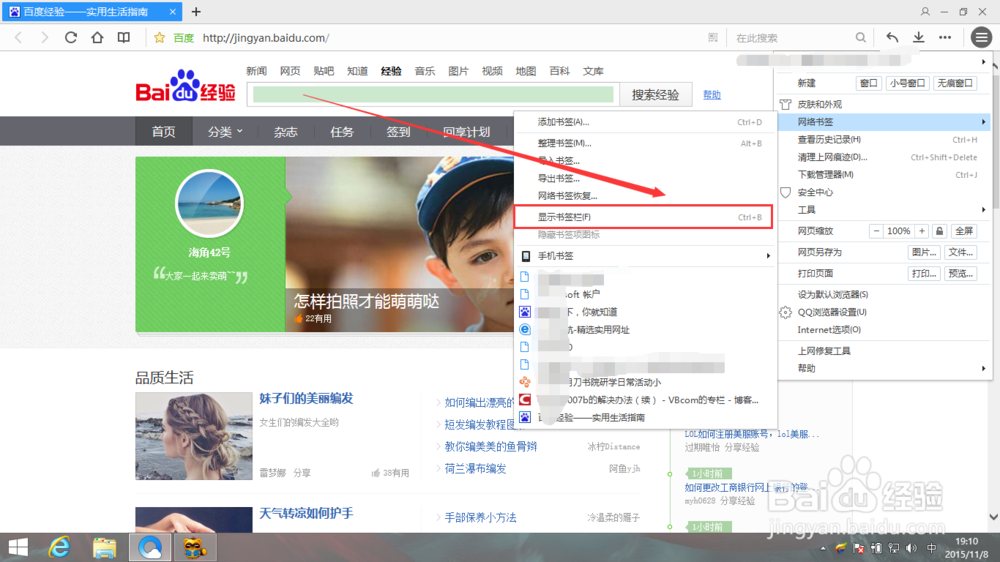Click the 无痕窗口 button
Screen dimensions: 1000x562
pos(955,83)
